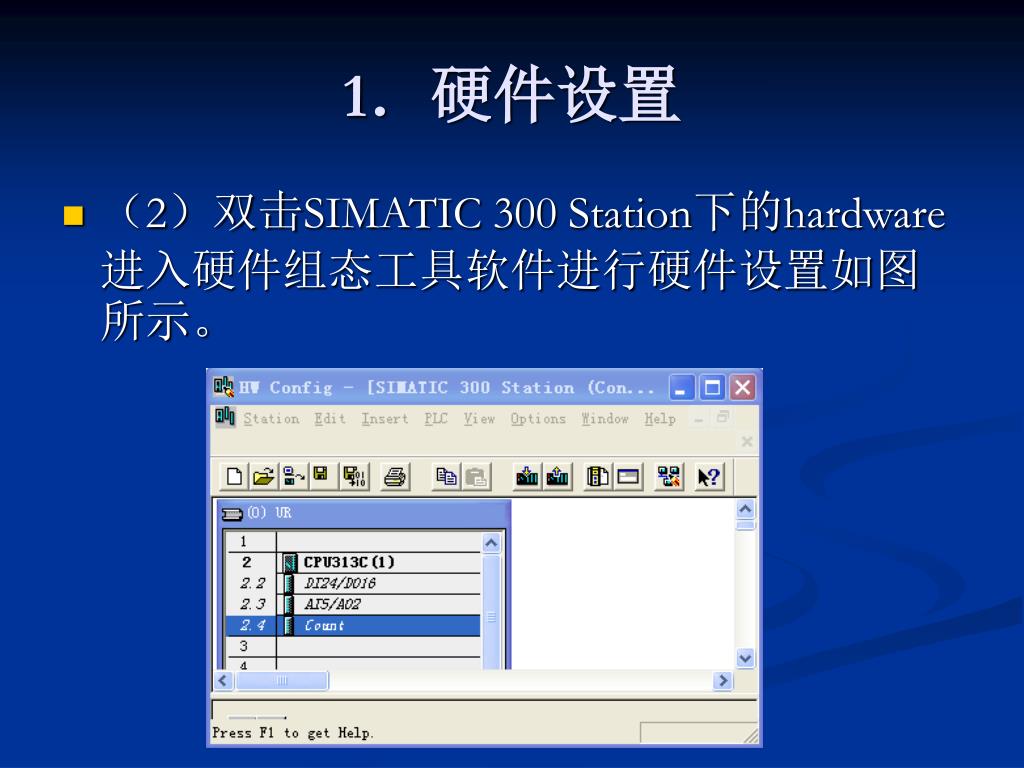The height and width of the screenshot is (768, 1024).
Task: Click the New station icon in toolbar
Action: point(234,476)
